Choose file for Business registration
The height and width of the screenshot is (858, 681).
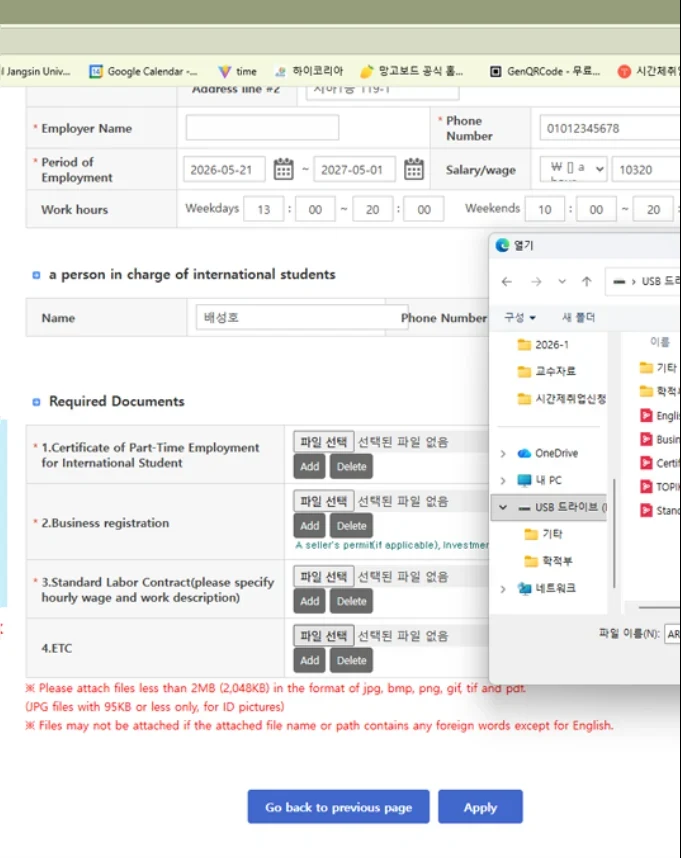[324, 501]
